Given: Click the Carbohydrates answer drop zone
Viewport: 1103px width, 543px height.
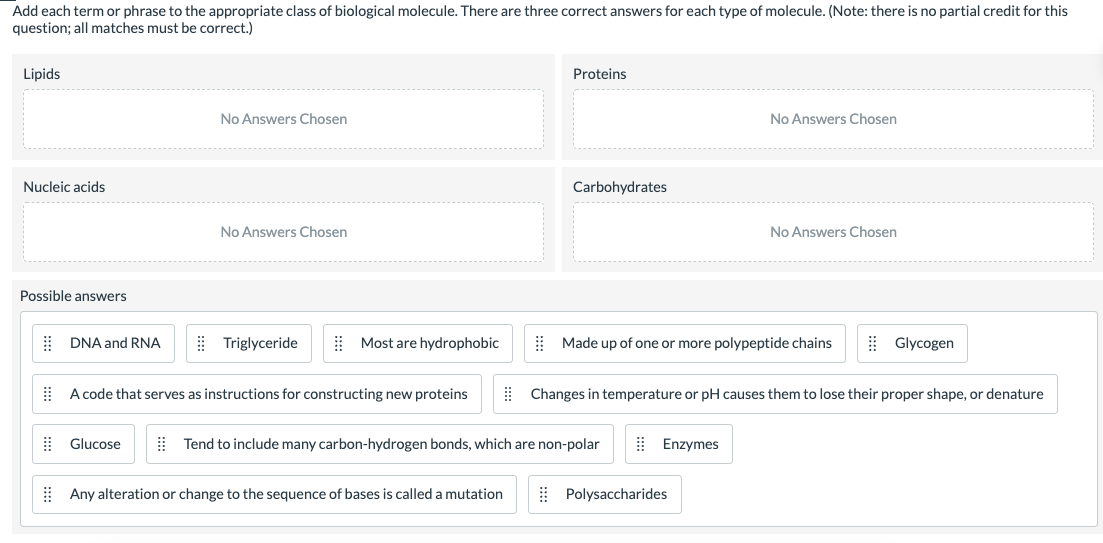Looking at the screenshot, I should coord(833,232).
